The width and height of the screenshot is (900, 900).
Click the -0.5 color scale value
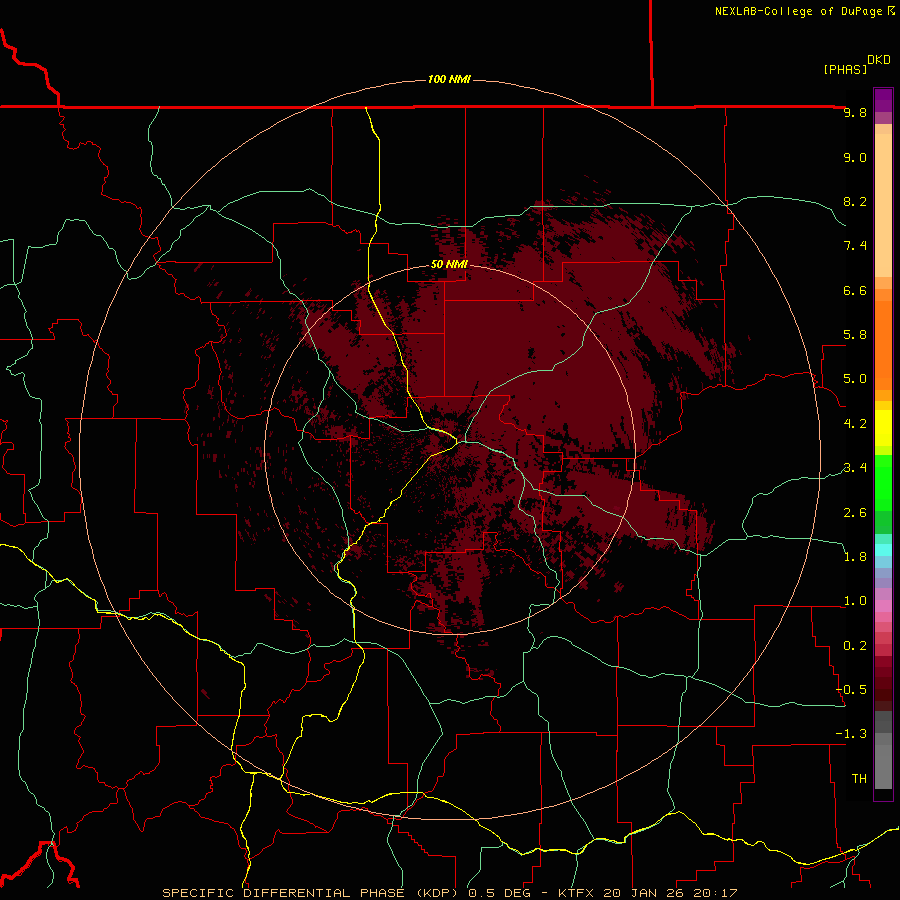[x=851, y=689]
